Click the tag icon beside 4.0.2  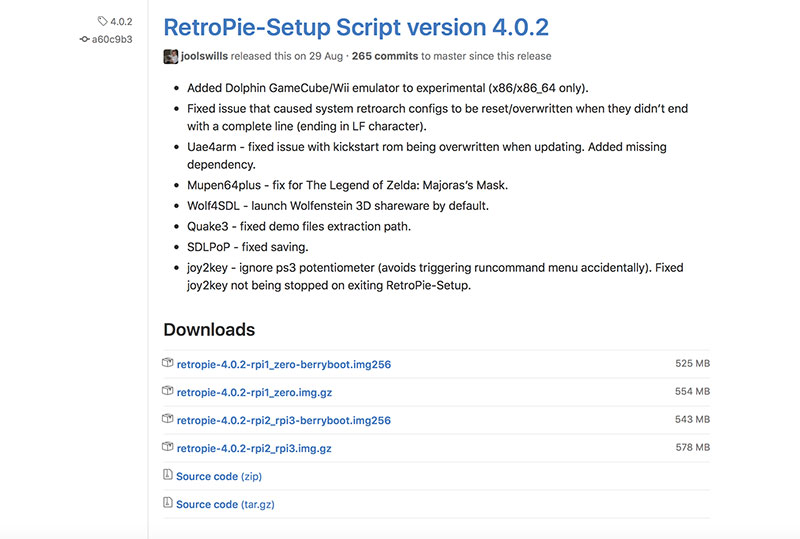click(x=102, y=20)
